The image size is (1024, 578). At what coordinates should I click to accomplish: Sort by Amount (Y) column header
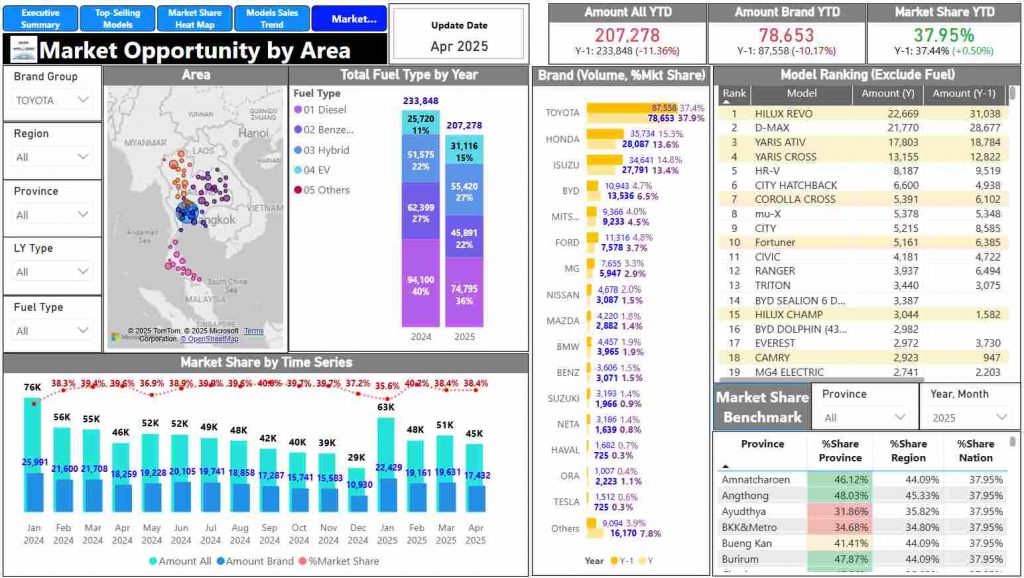click(x=888, y=93)
